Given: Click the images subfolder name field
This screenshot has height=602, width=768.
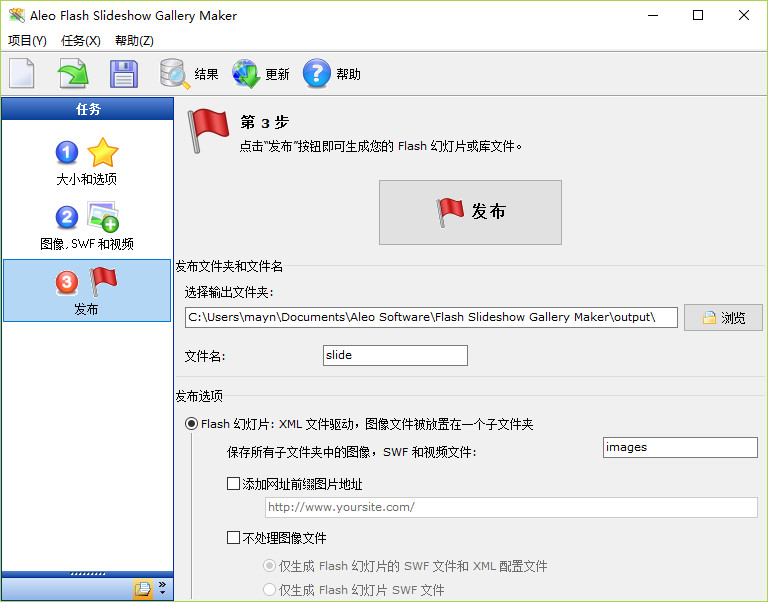Looking at the screenshot, I should click(x=680, y=447).
